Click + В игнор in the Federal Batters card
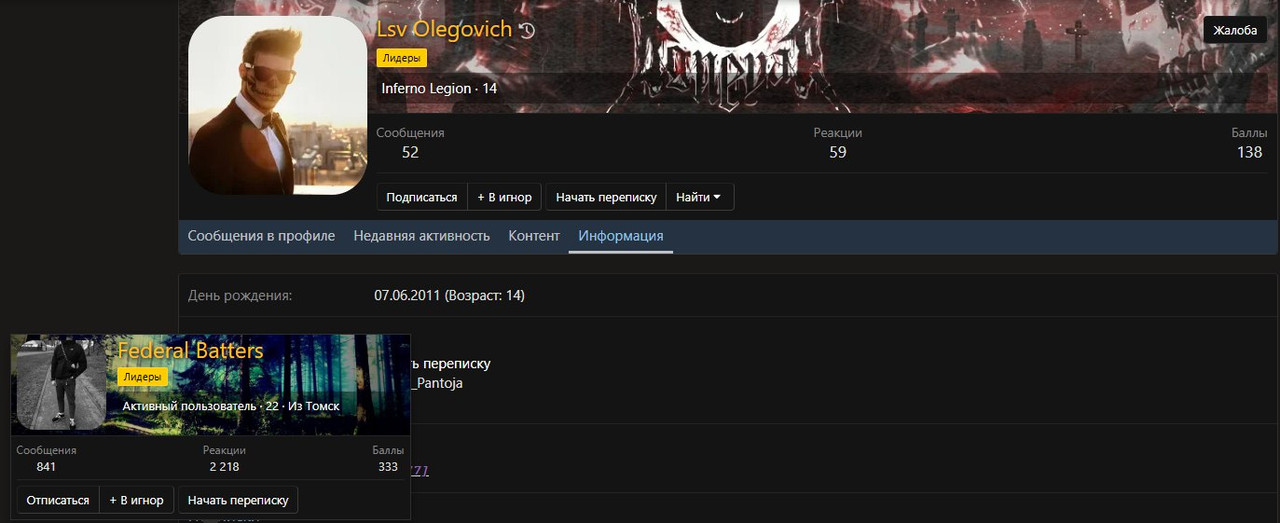 [x=137, y=500]
